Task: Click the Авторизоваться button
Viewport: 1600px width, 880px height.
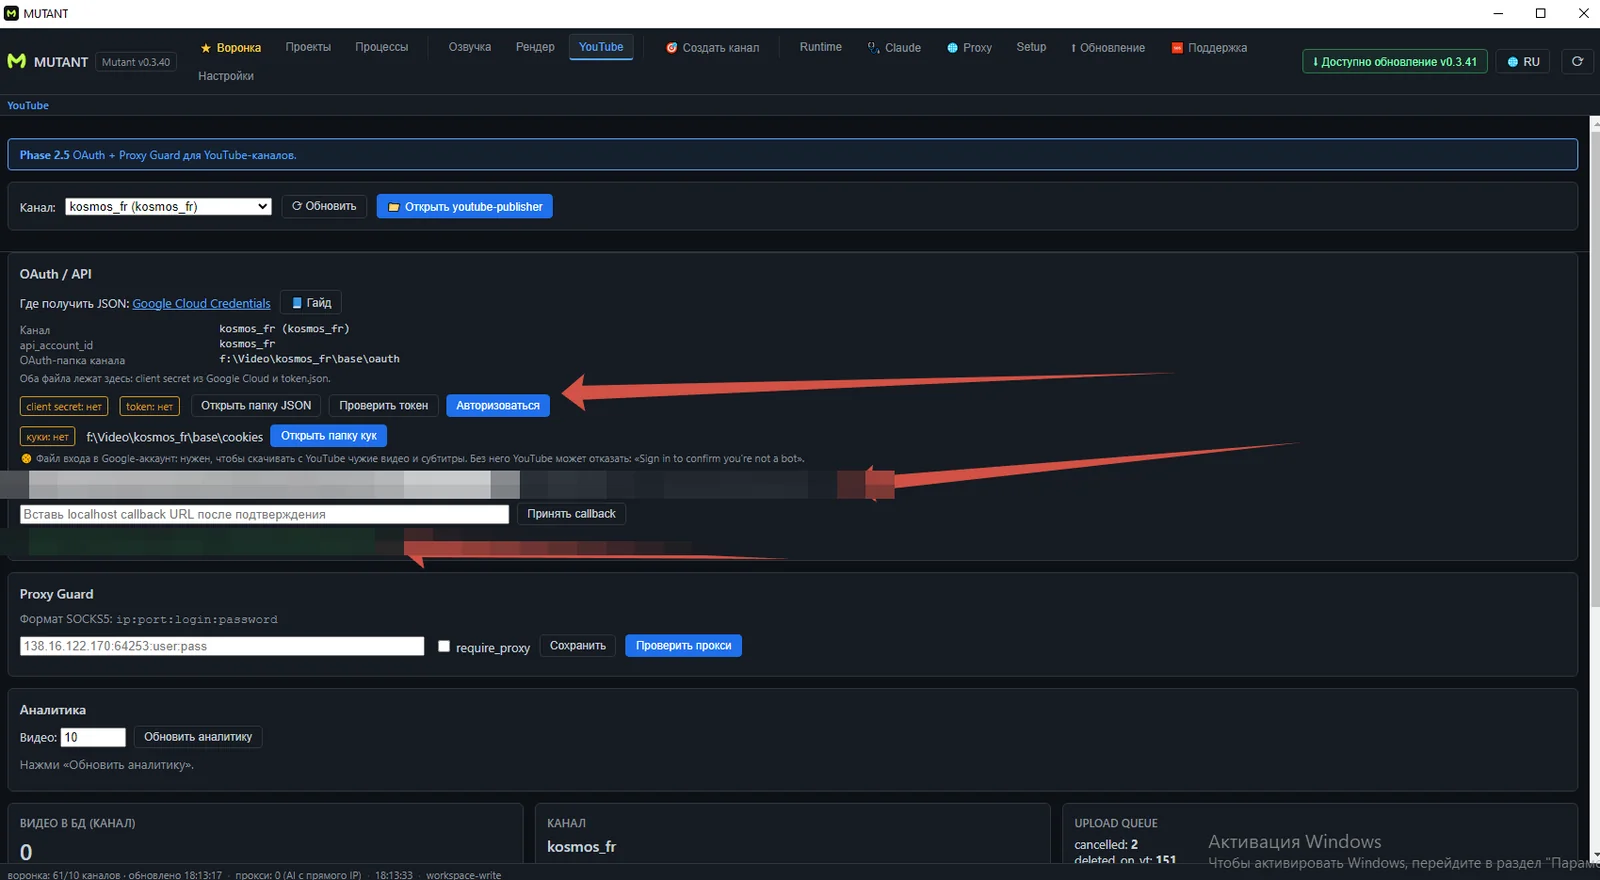Action: (x=498, y=406)
